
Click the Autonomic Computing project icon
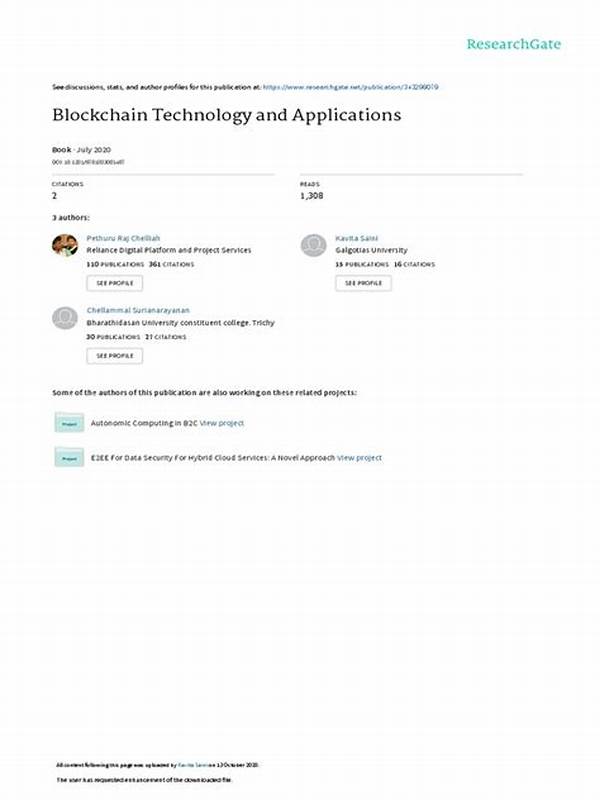tap(68, 423)
